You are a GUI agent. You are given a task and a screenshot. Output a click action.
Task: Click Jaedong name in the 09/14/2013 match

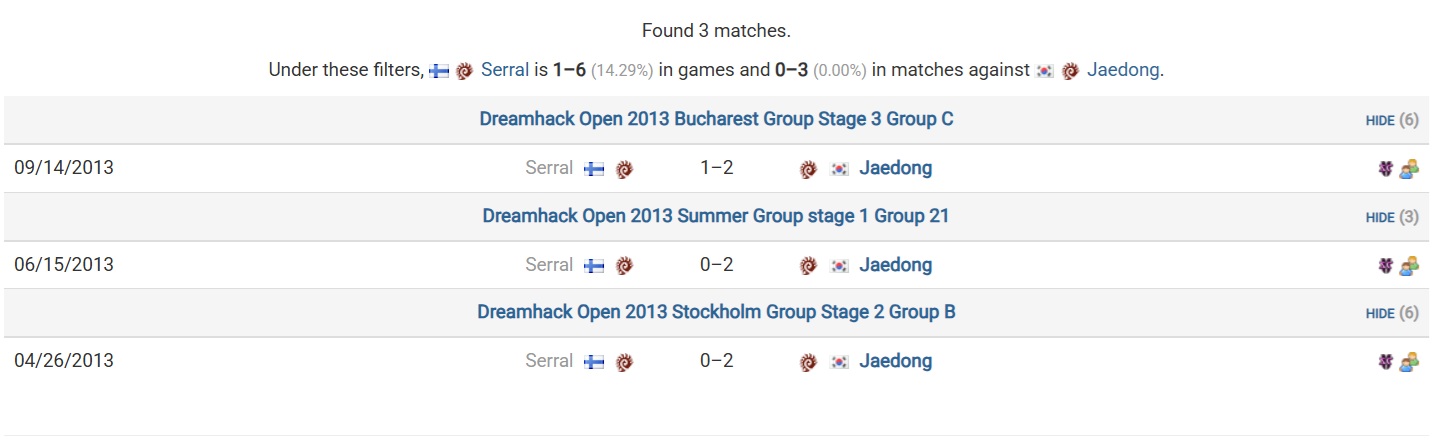pyautogui.click(x=895, y=168)
